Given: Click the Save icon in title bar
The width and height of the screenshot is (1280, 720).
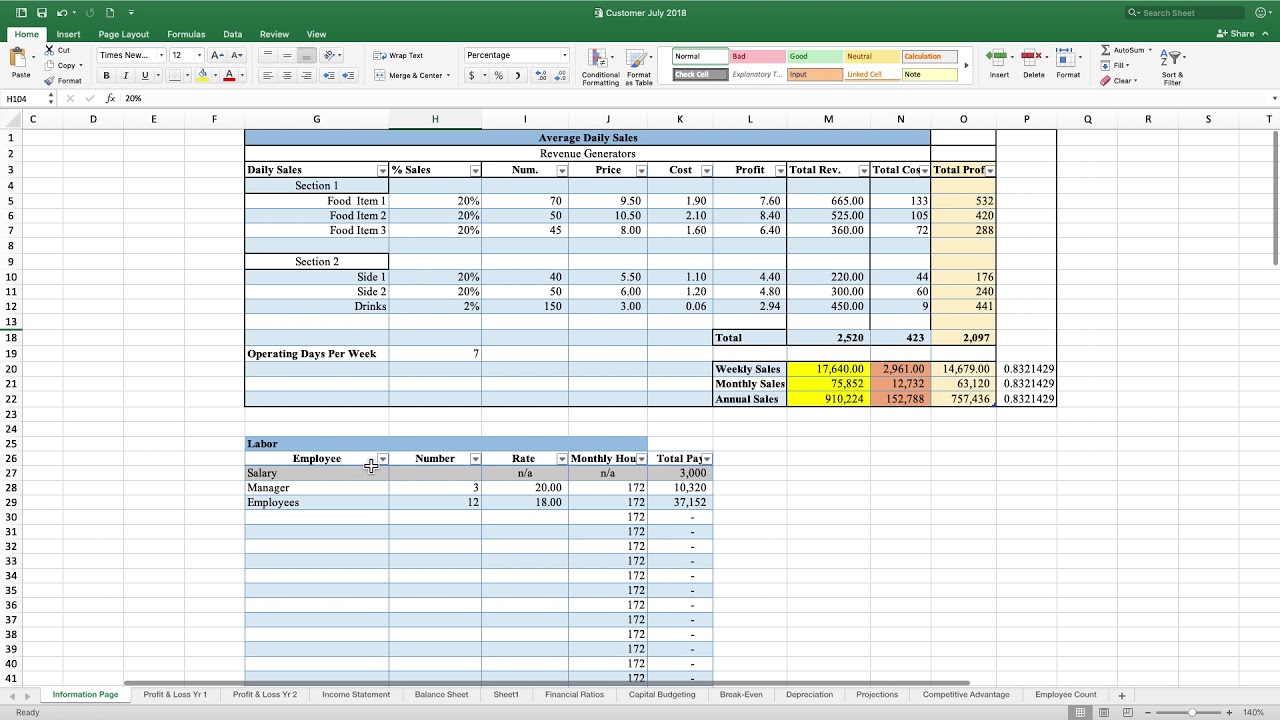Looking at the screenshot, I should tap(41, 13).
